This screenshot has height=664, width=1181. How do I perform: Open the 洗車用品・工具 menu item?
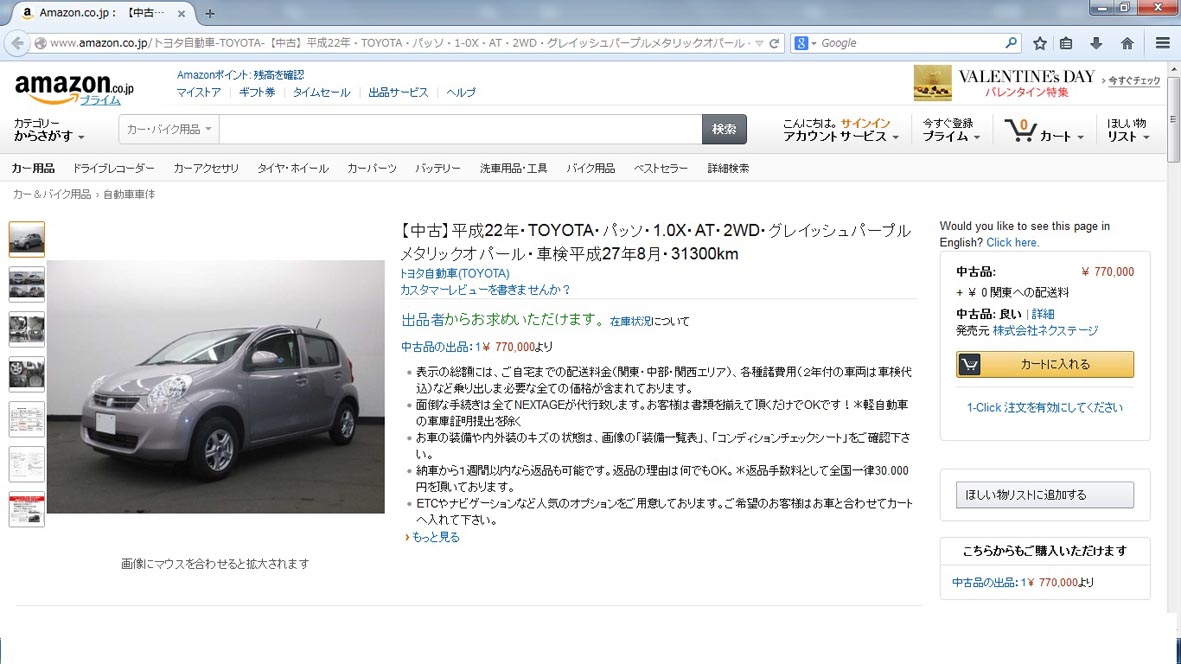pos(514,168)
